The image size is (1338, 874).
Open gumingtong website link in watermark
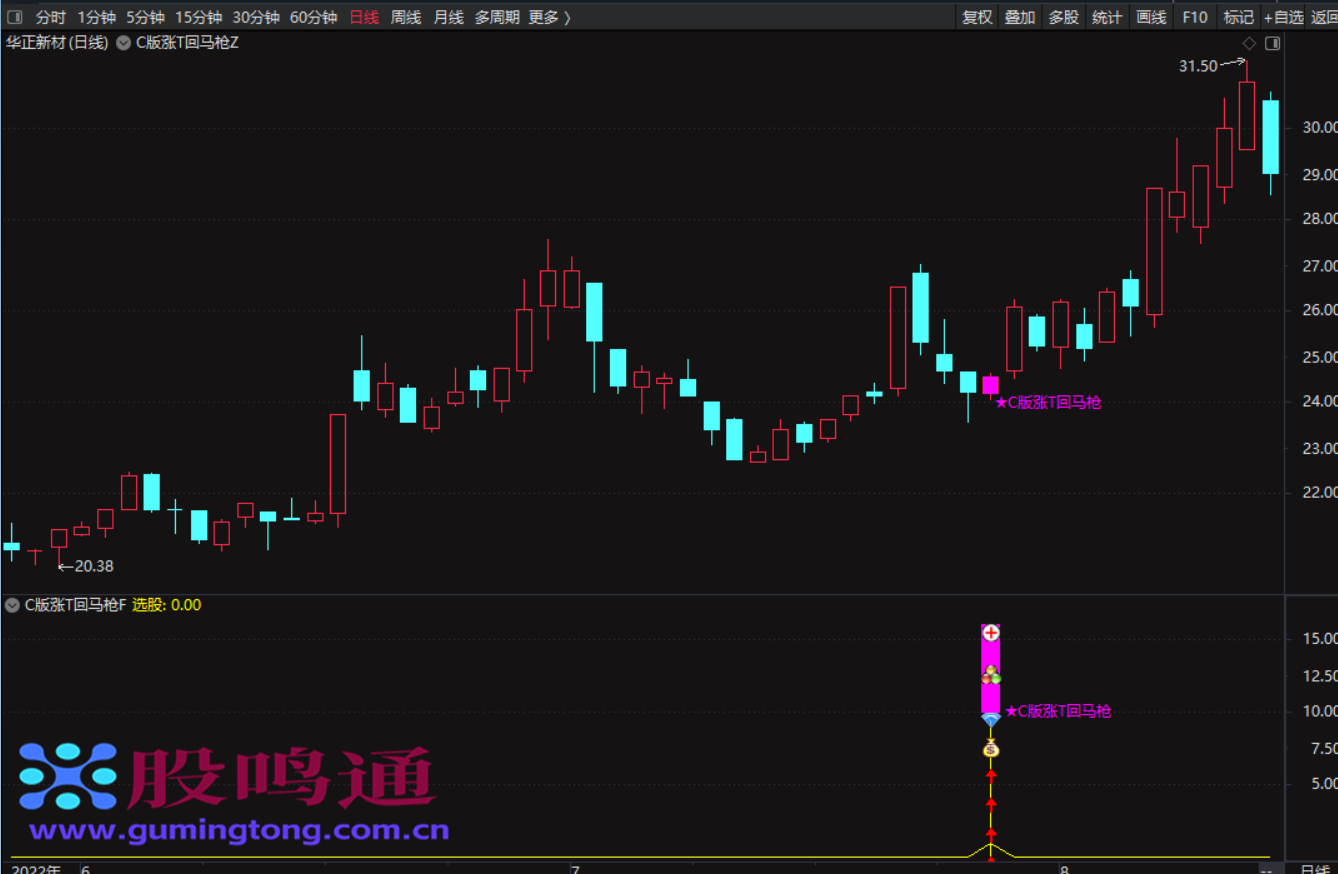coord(239,830)
